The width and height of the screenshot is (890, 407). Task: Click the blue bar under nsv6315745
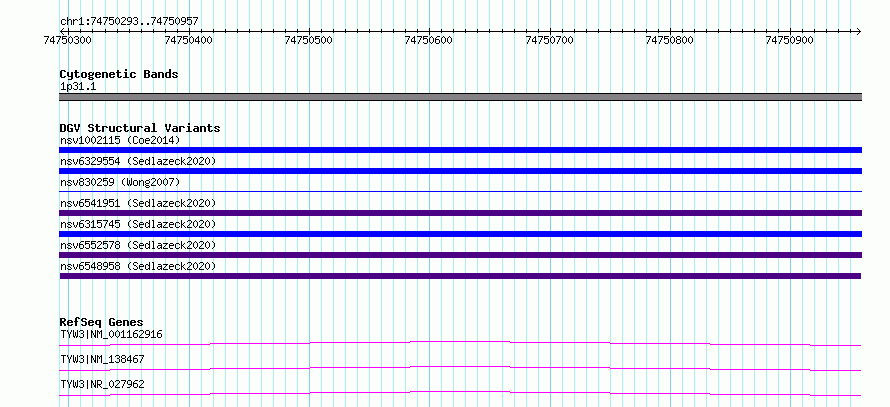460,234
